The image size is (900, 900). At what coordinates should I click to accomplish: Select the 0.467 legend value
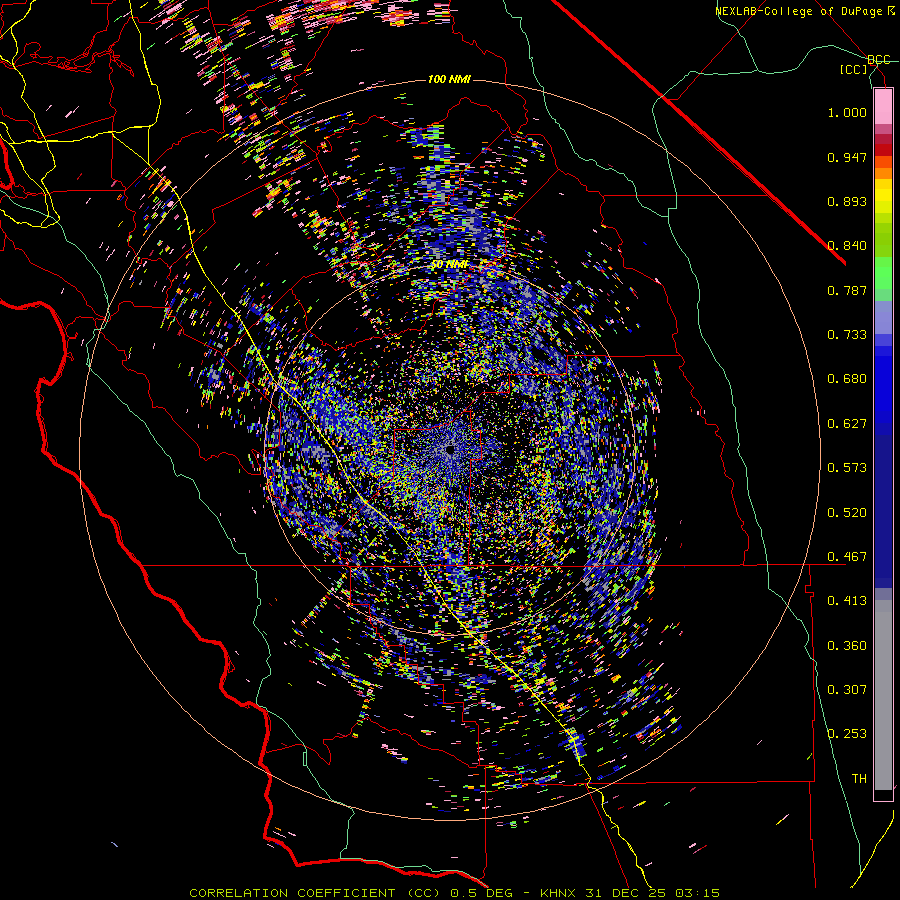point(847,557)
